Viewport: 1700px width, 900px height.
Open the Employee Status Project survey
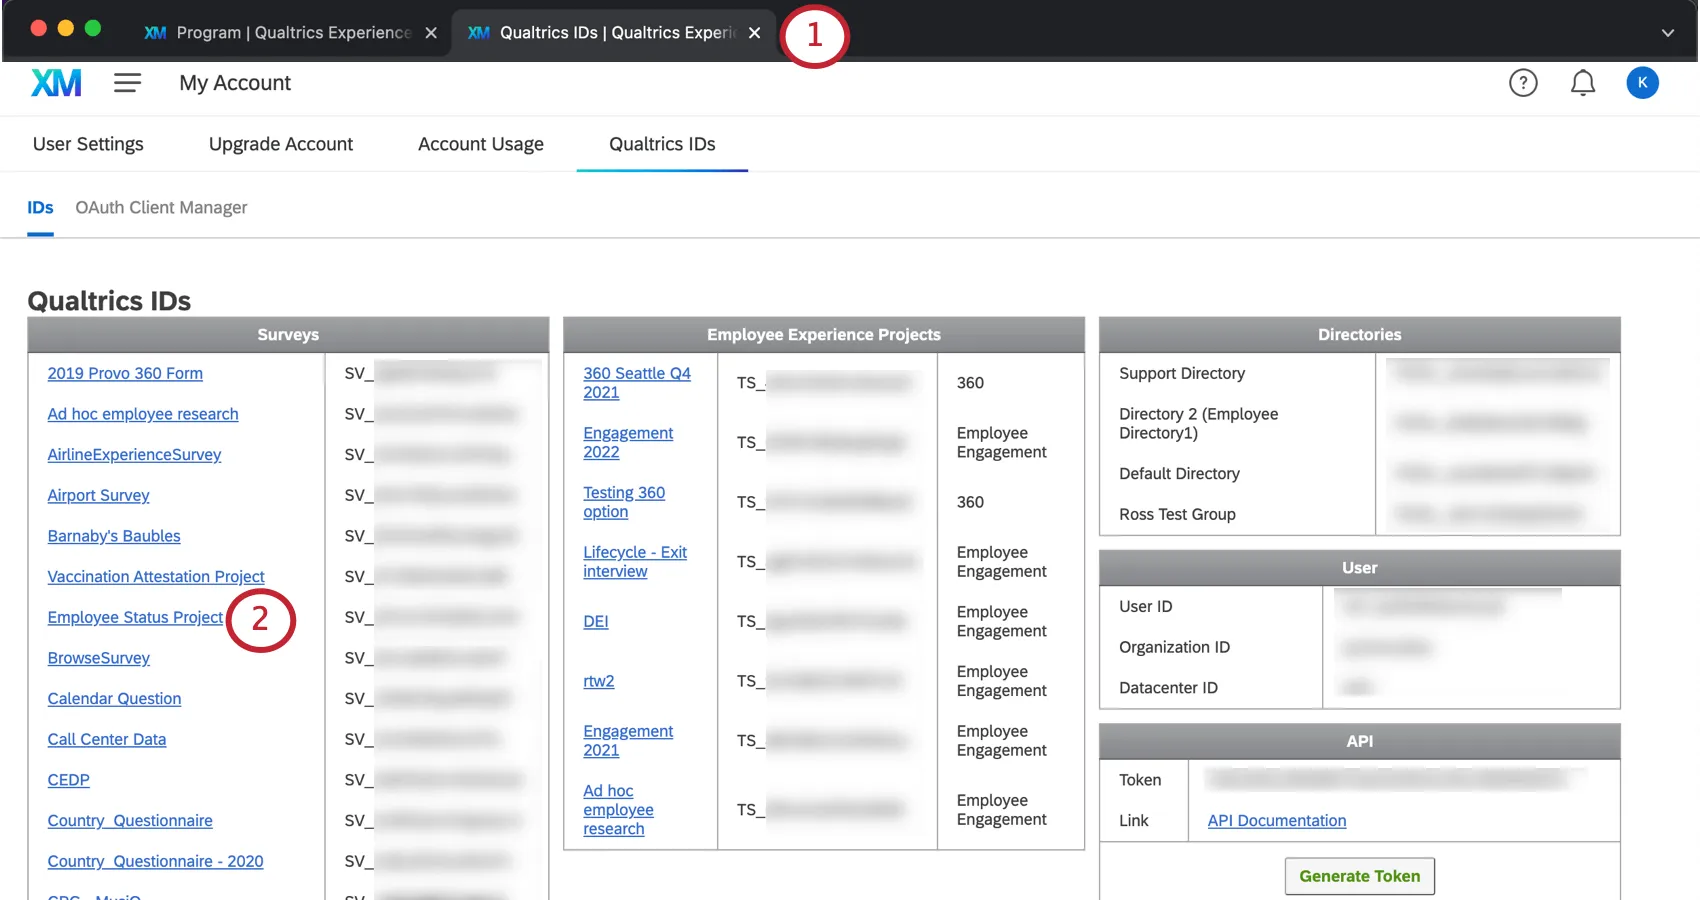[x=135, y=617]
